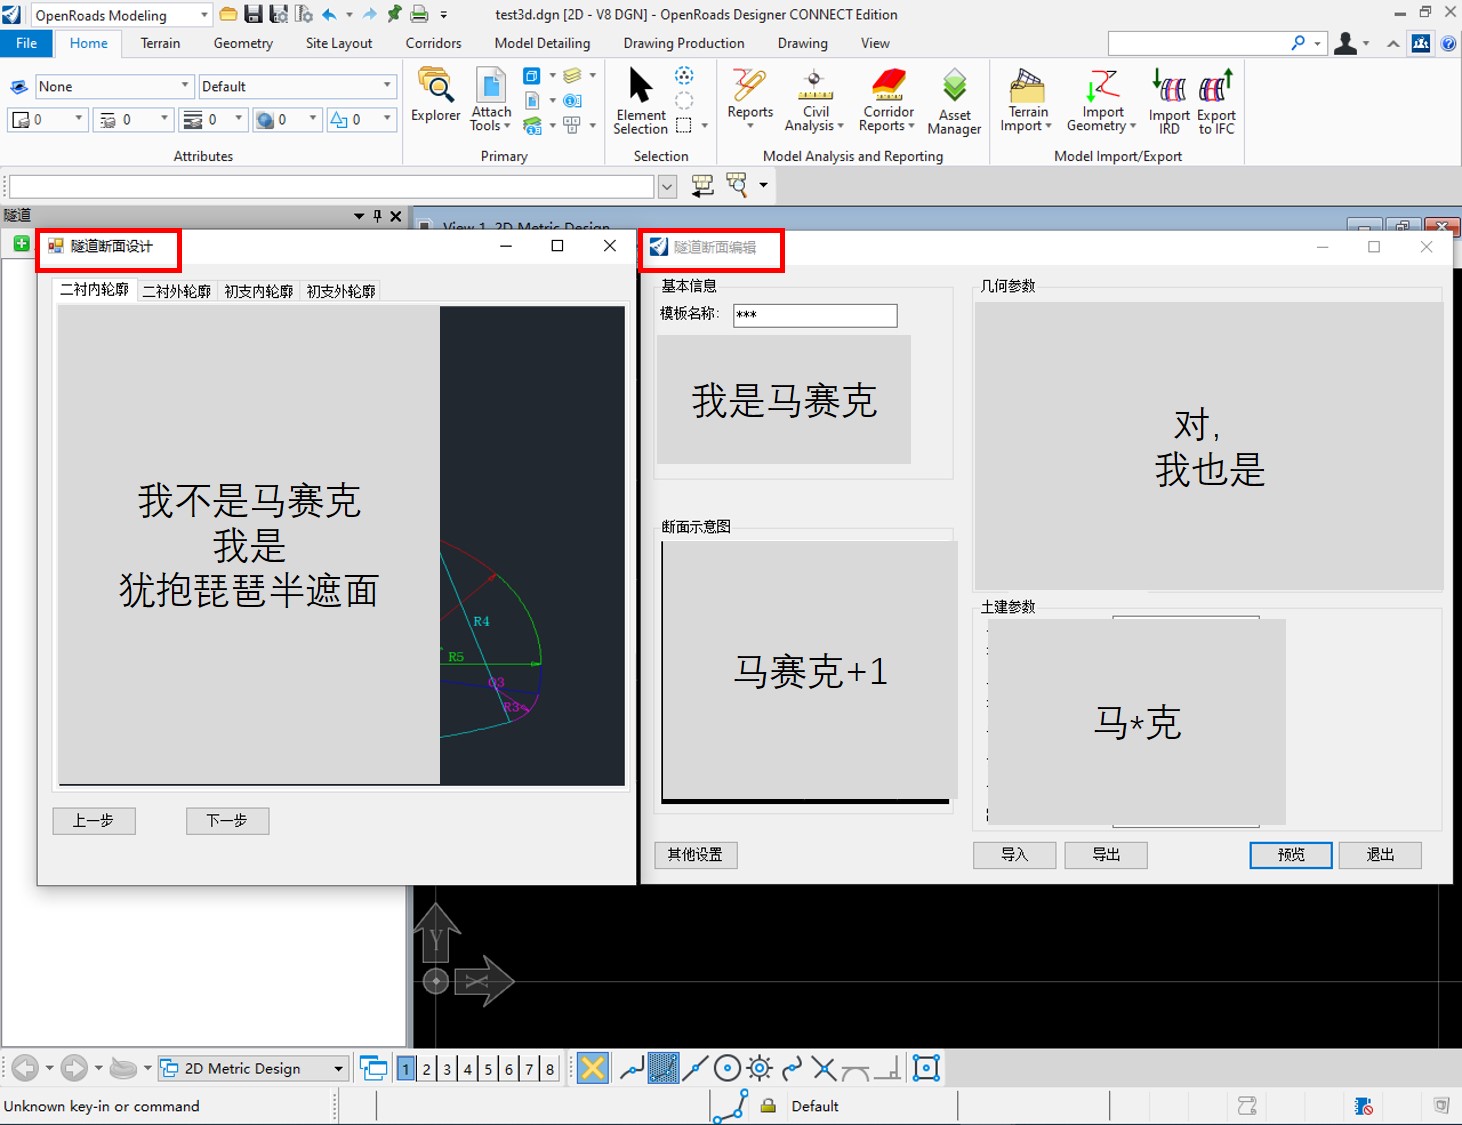The height and width of the screenshot is (1125, 1462).
Task: Open the Attach Tools
Action: click(490, 97)
